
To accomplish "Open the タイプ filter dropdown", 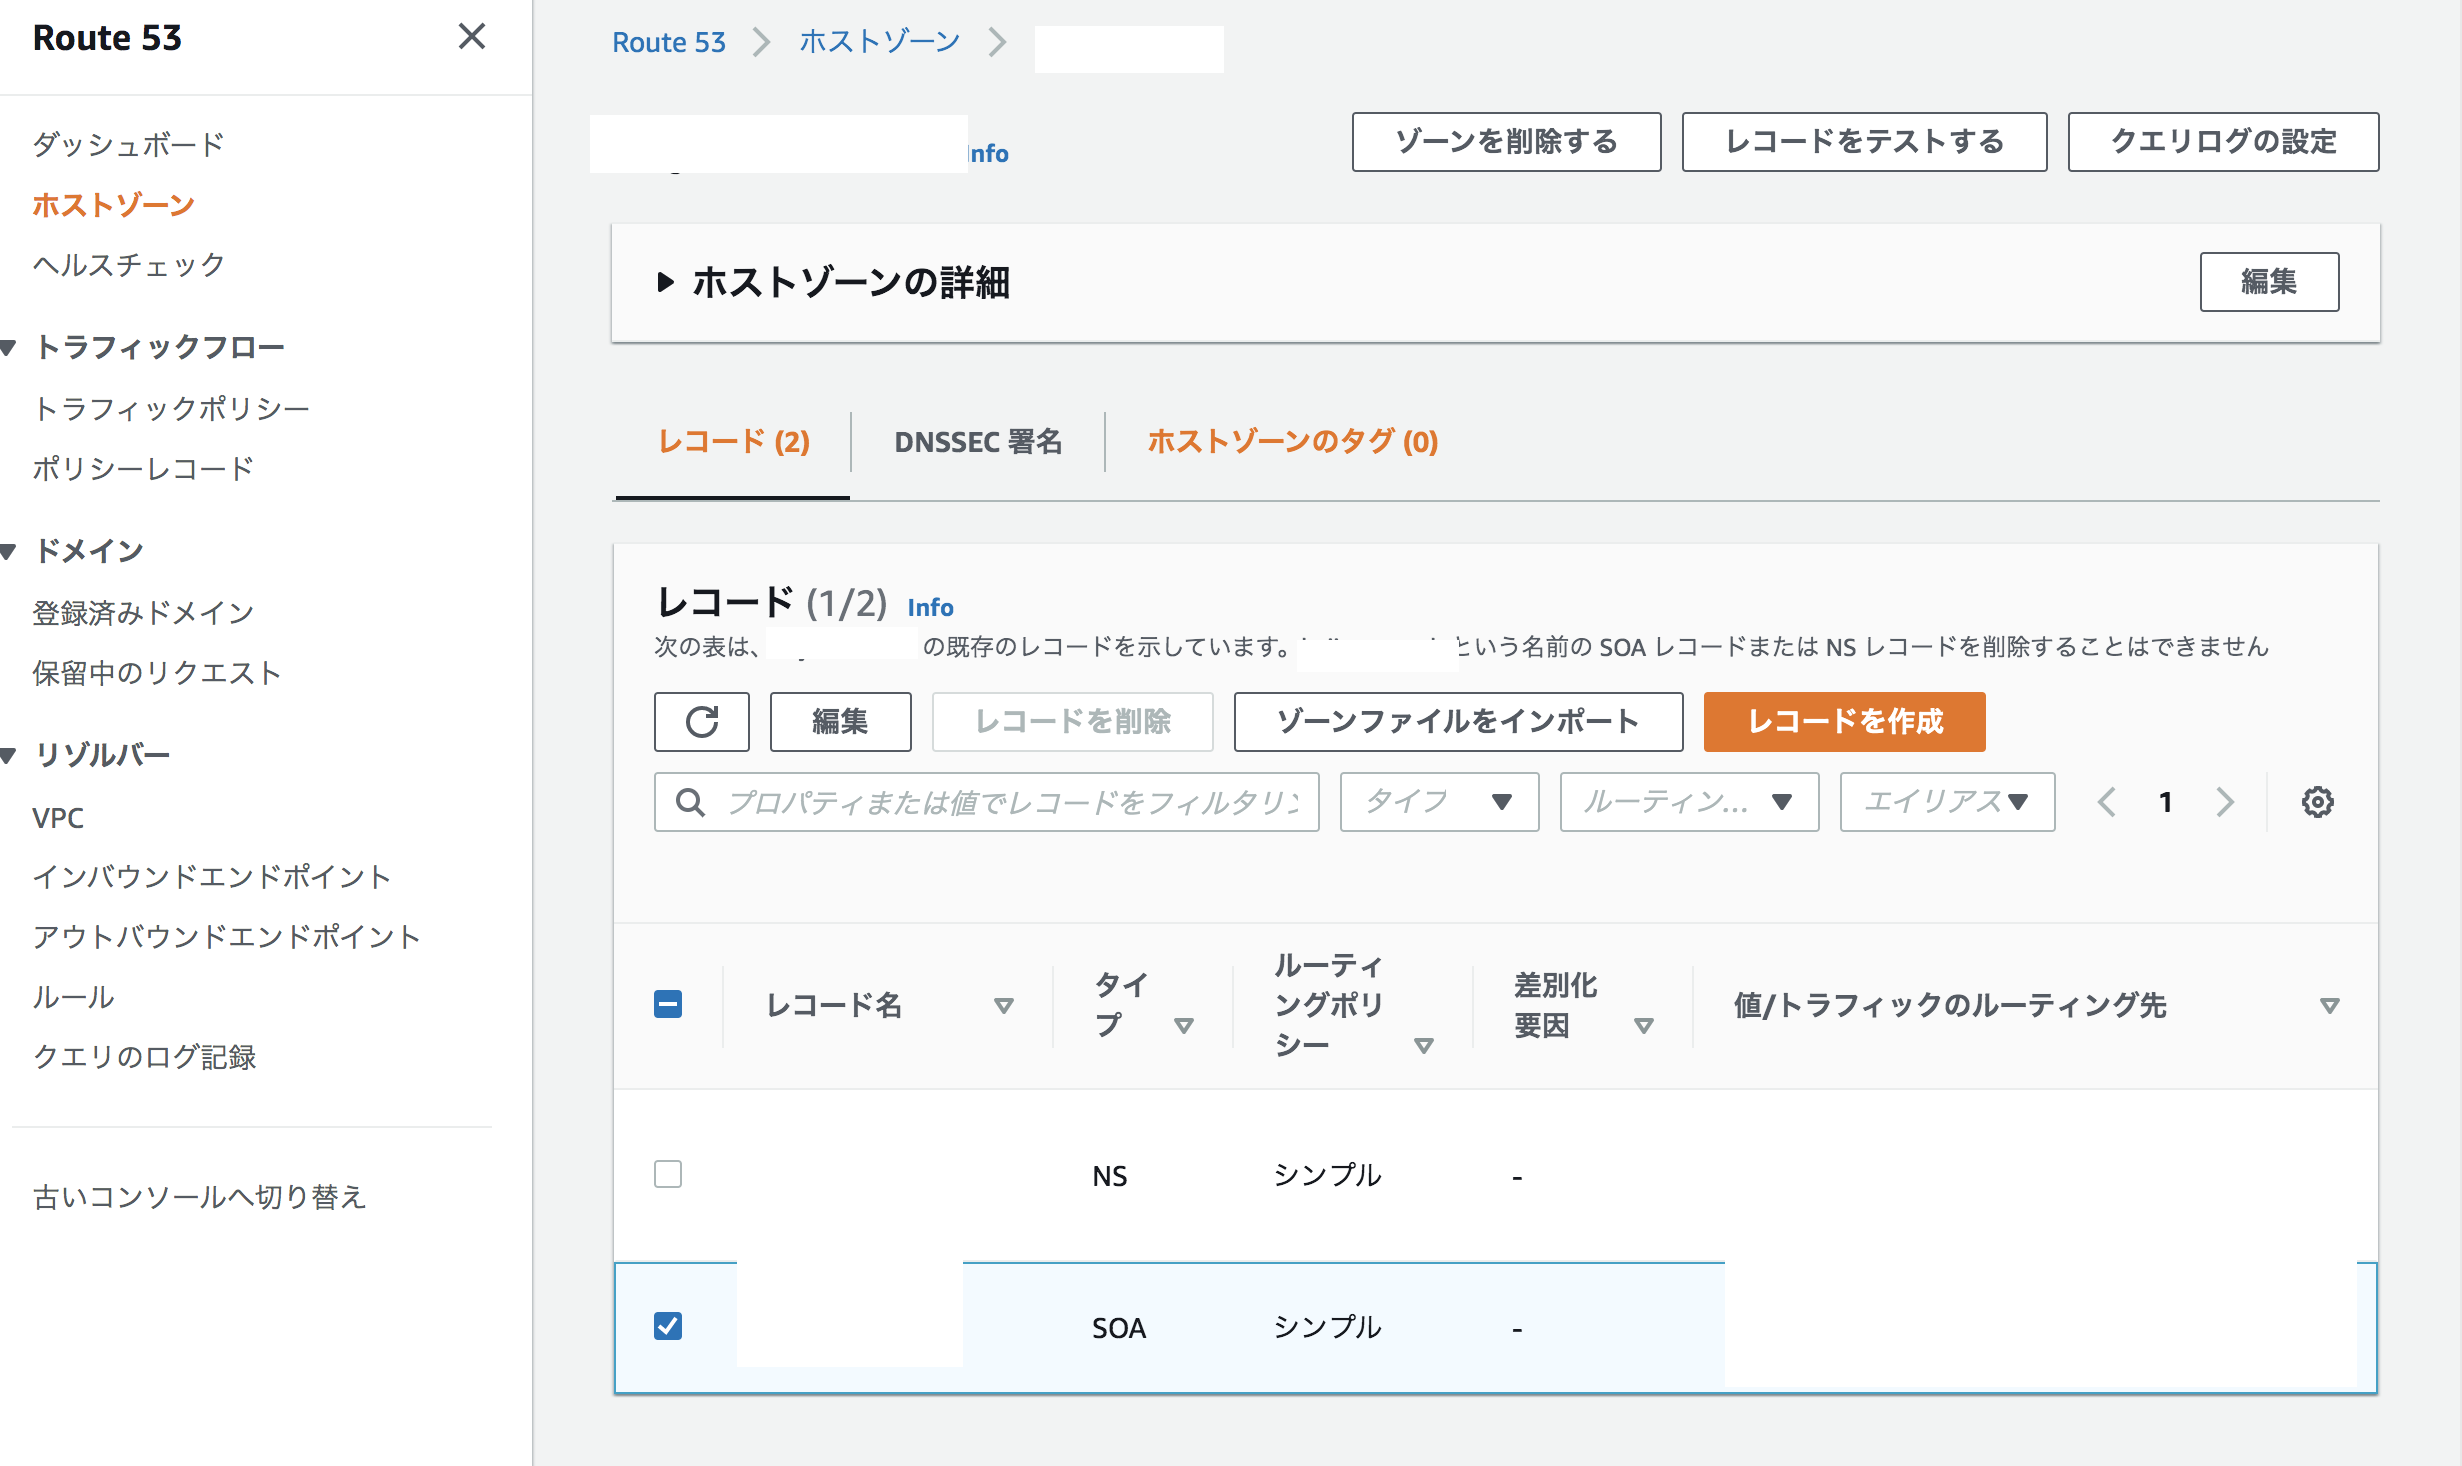I will [x=1438, y=801].
